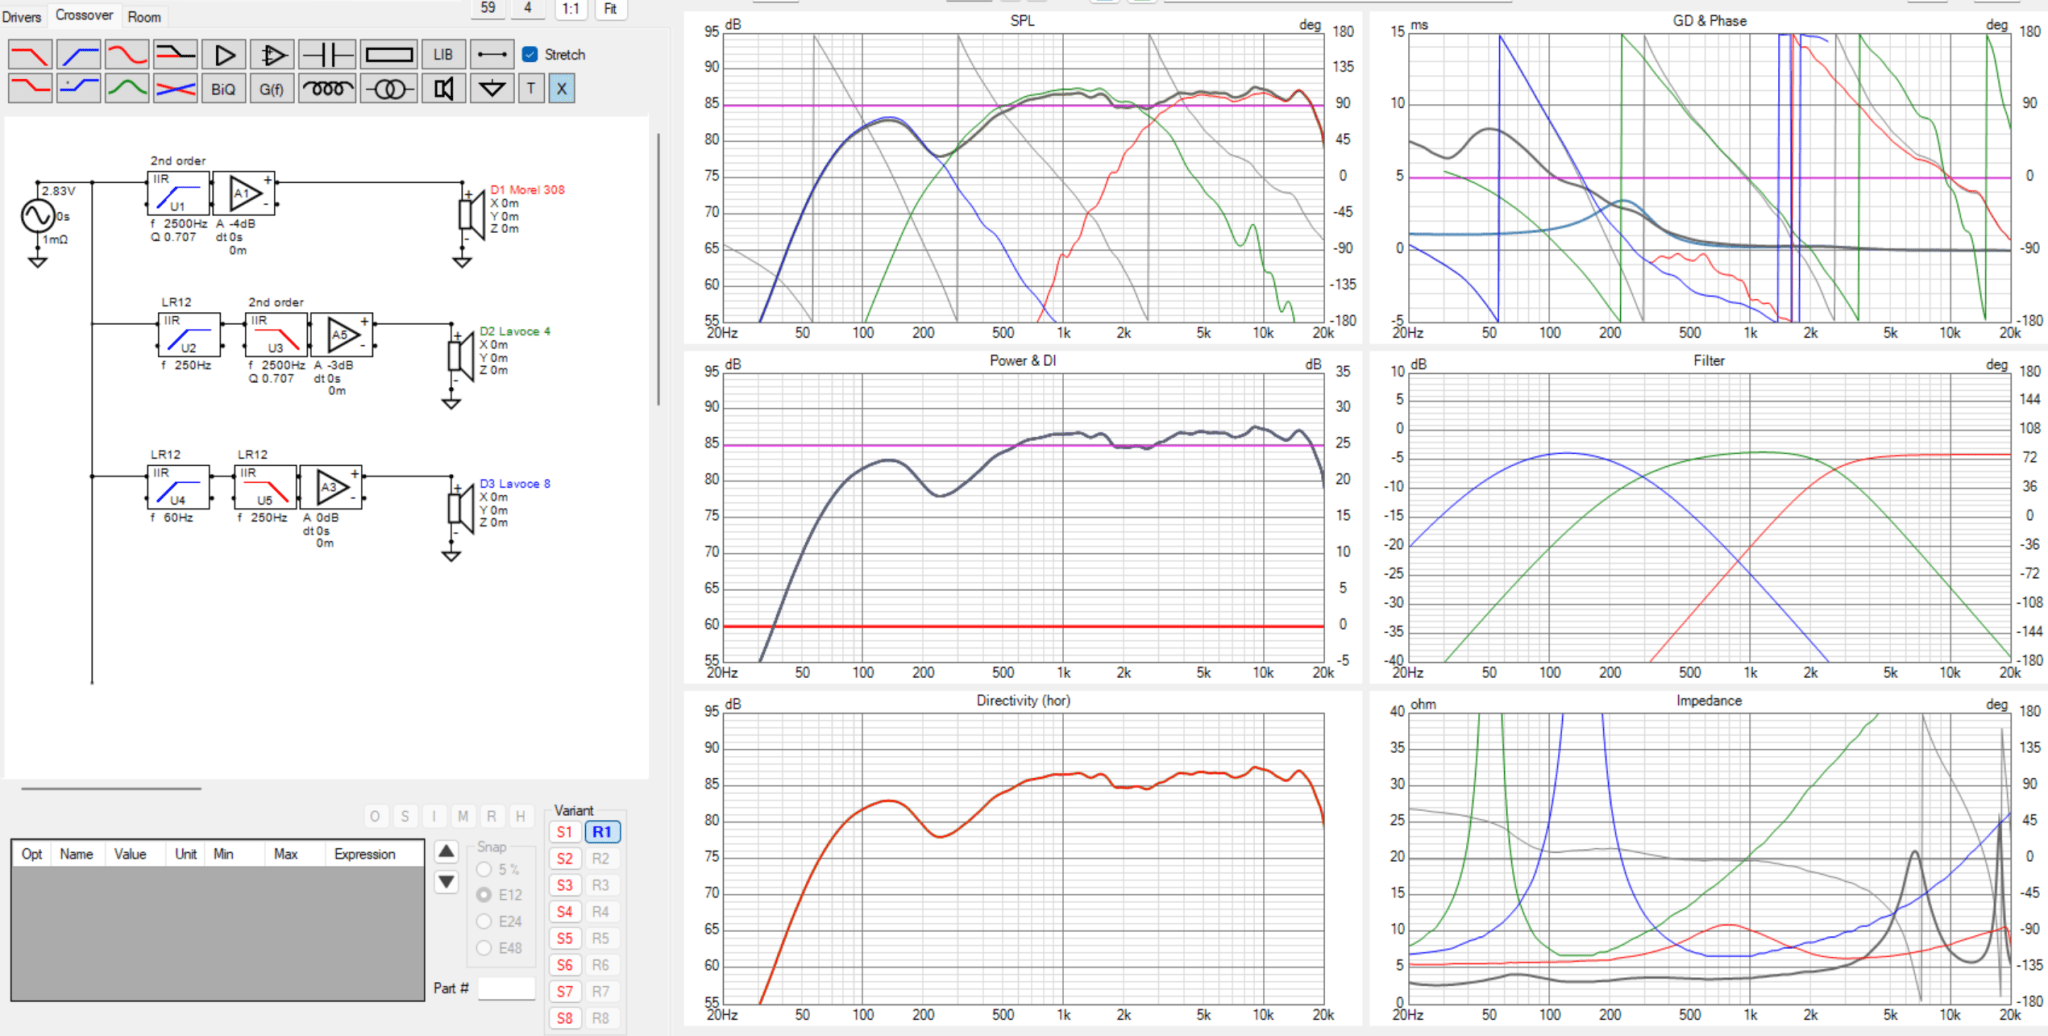2048x1036 pixels.
Task: Add a wire connection component
Action: (x=492, y=54)
